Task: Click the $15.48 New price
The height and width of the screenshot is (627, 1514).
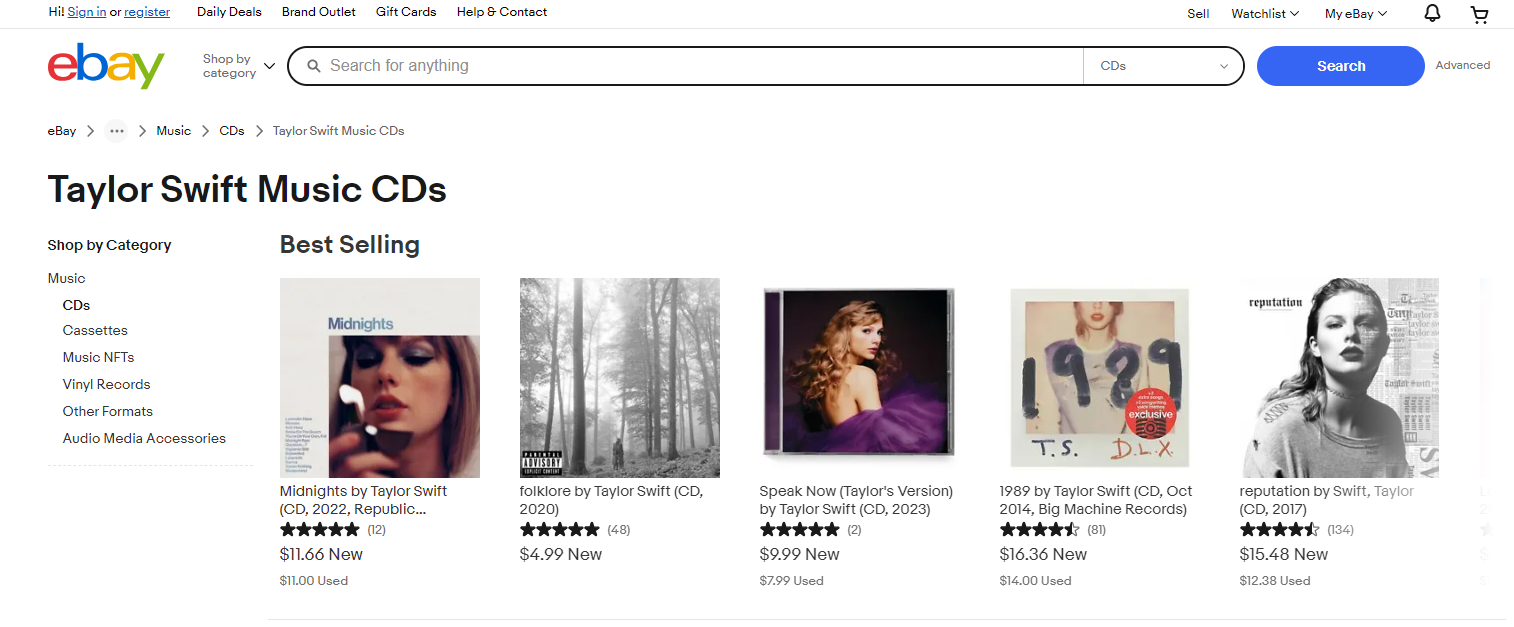Action: point(1284,554)
